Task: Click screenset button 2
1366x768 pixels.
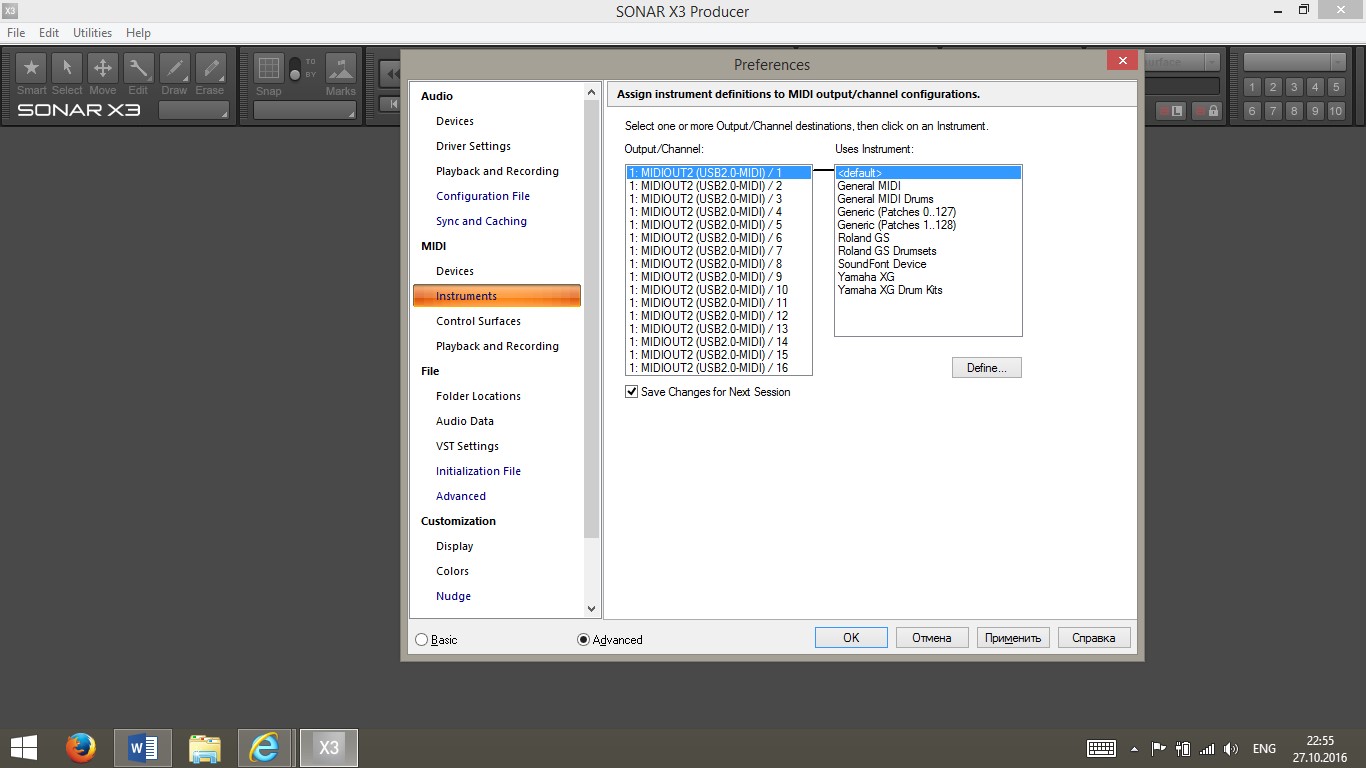Action: point(1273,87)
